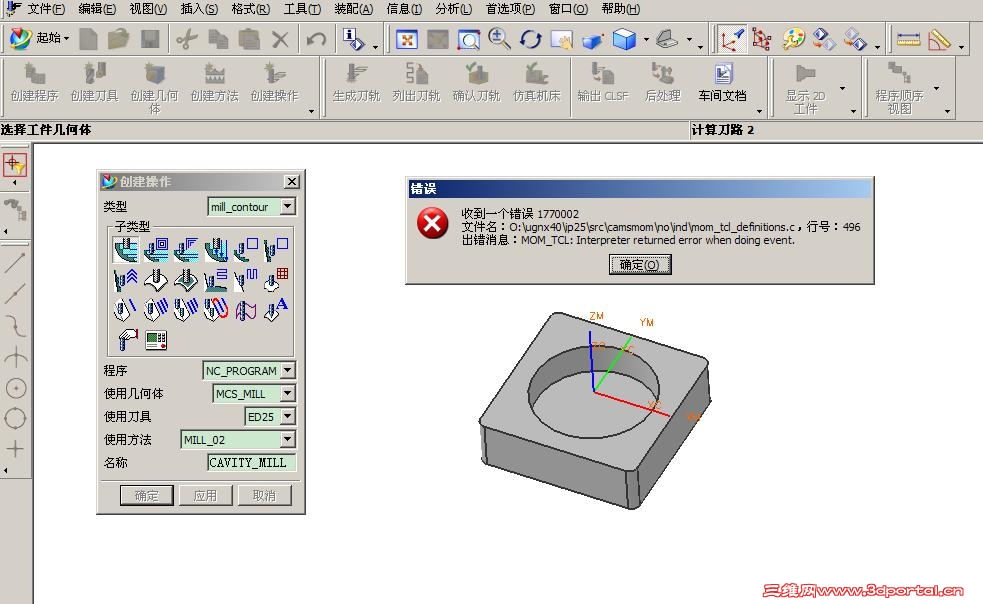Open the 插入(S) menu
Viewport: 983px width, 604px height.
[199, 9]
